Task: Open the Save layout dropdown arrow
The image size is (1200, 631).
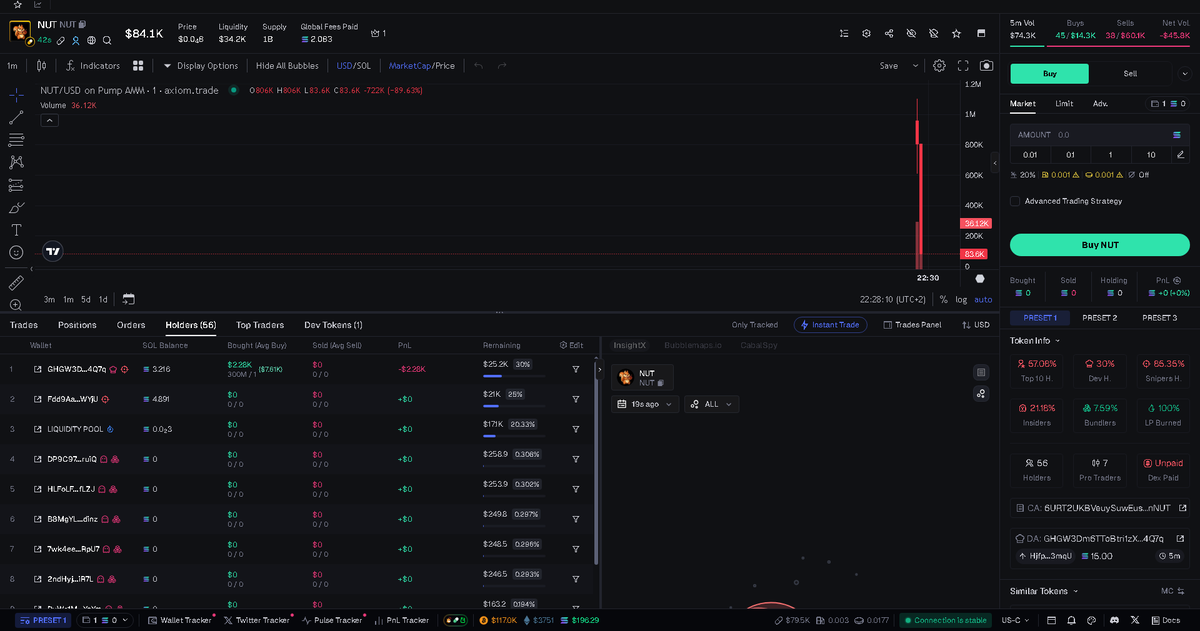Action: (915, 66)
